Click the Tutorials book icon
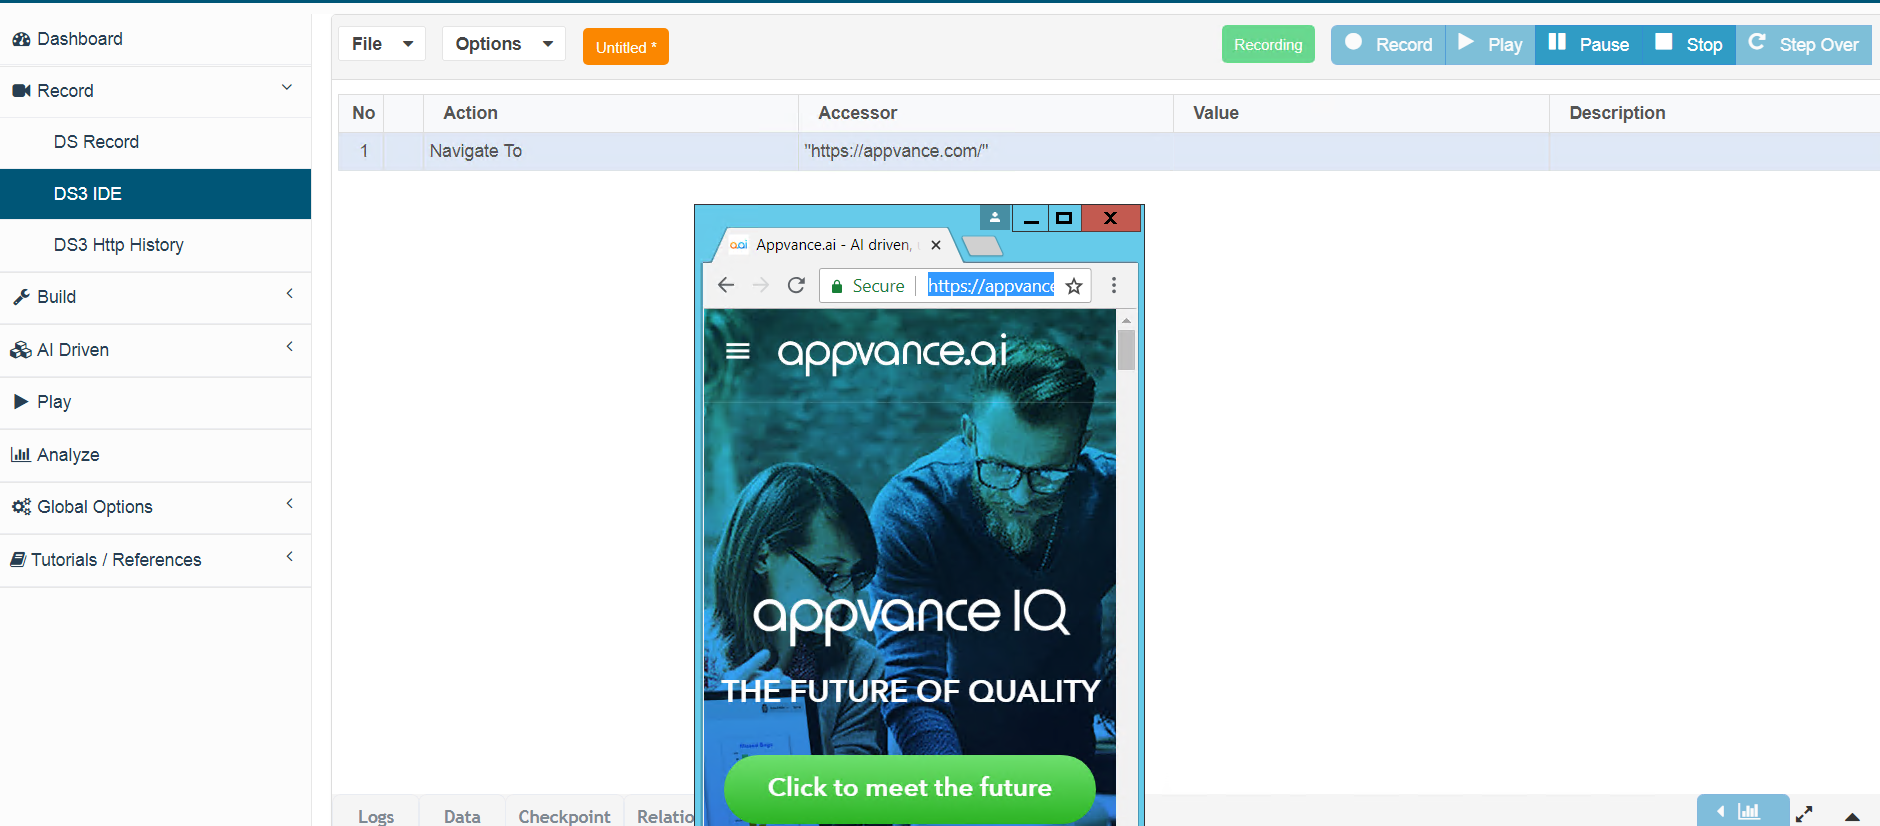Image resolution: width=1880 pixels, height=826 pixels. click(18, 560)
